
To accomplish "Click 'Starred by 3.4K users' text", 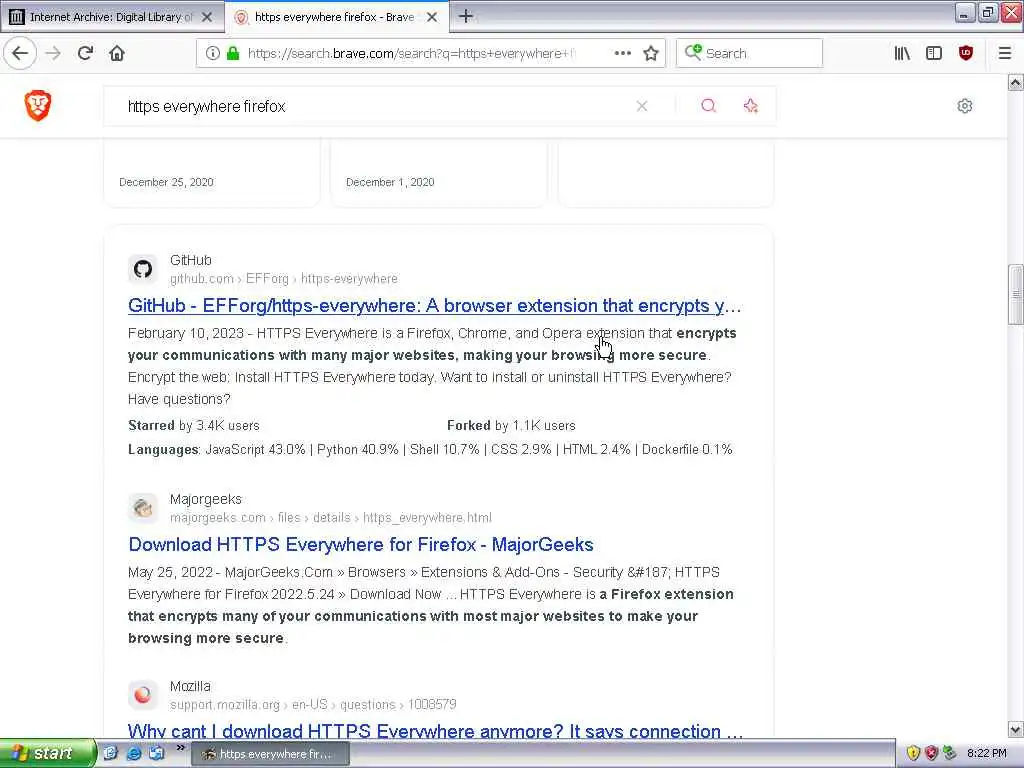I will coord(193,426).
